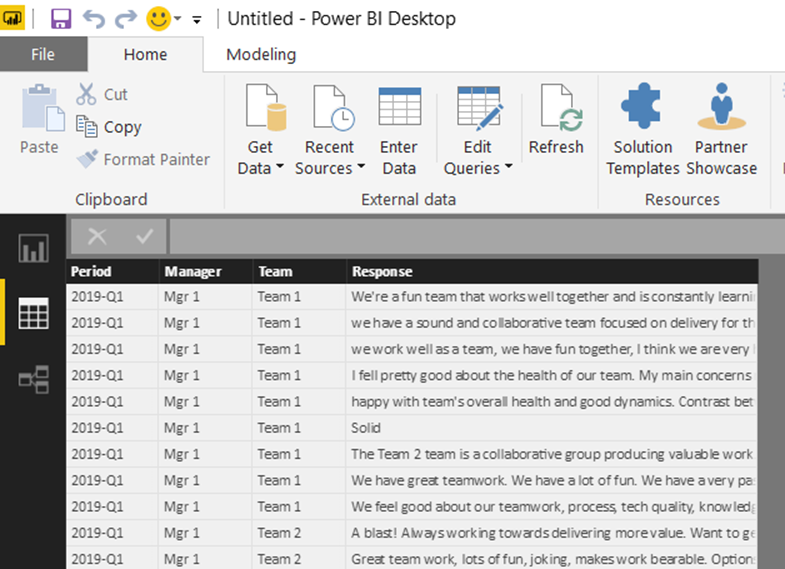Click response 'A blast! Always working towards'
Screen dimensions: 785x569
point(551,533)
